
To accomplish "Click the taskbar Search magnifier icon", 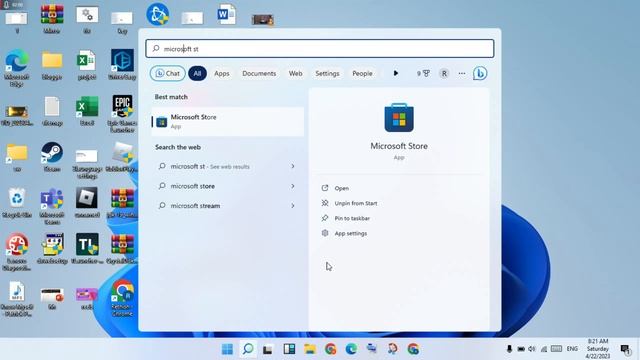I will tap(248, 349).
